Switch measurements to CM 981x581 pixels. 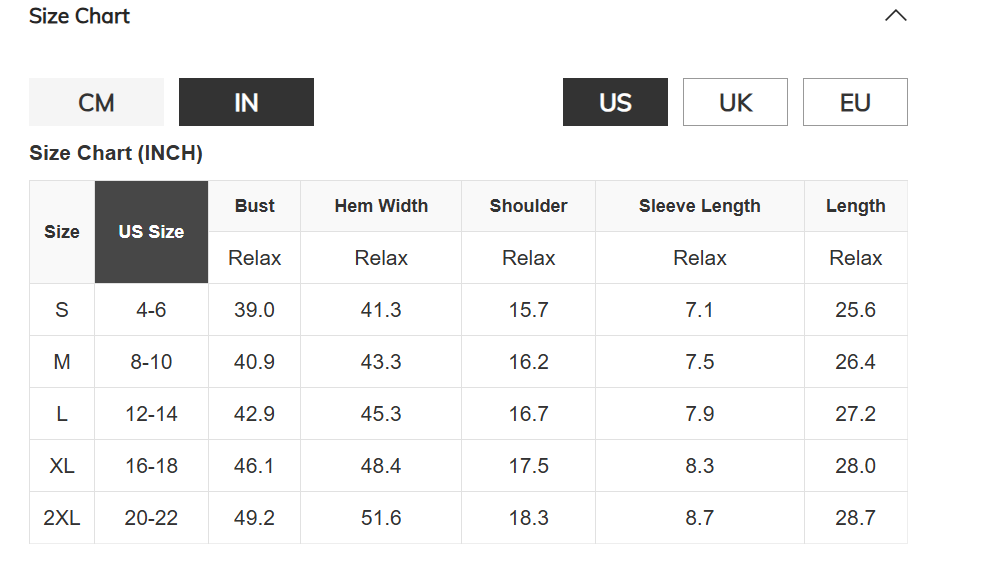[96, 102]
